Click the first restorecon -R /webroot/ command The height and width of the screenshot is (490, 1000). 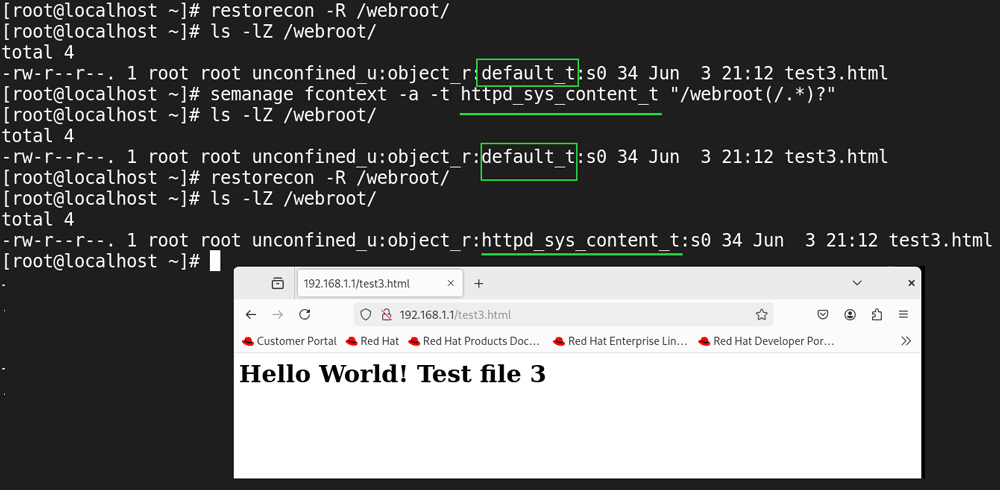tap(330, 11)
